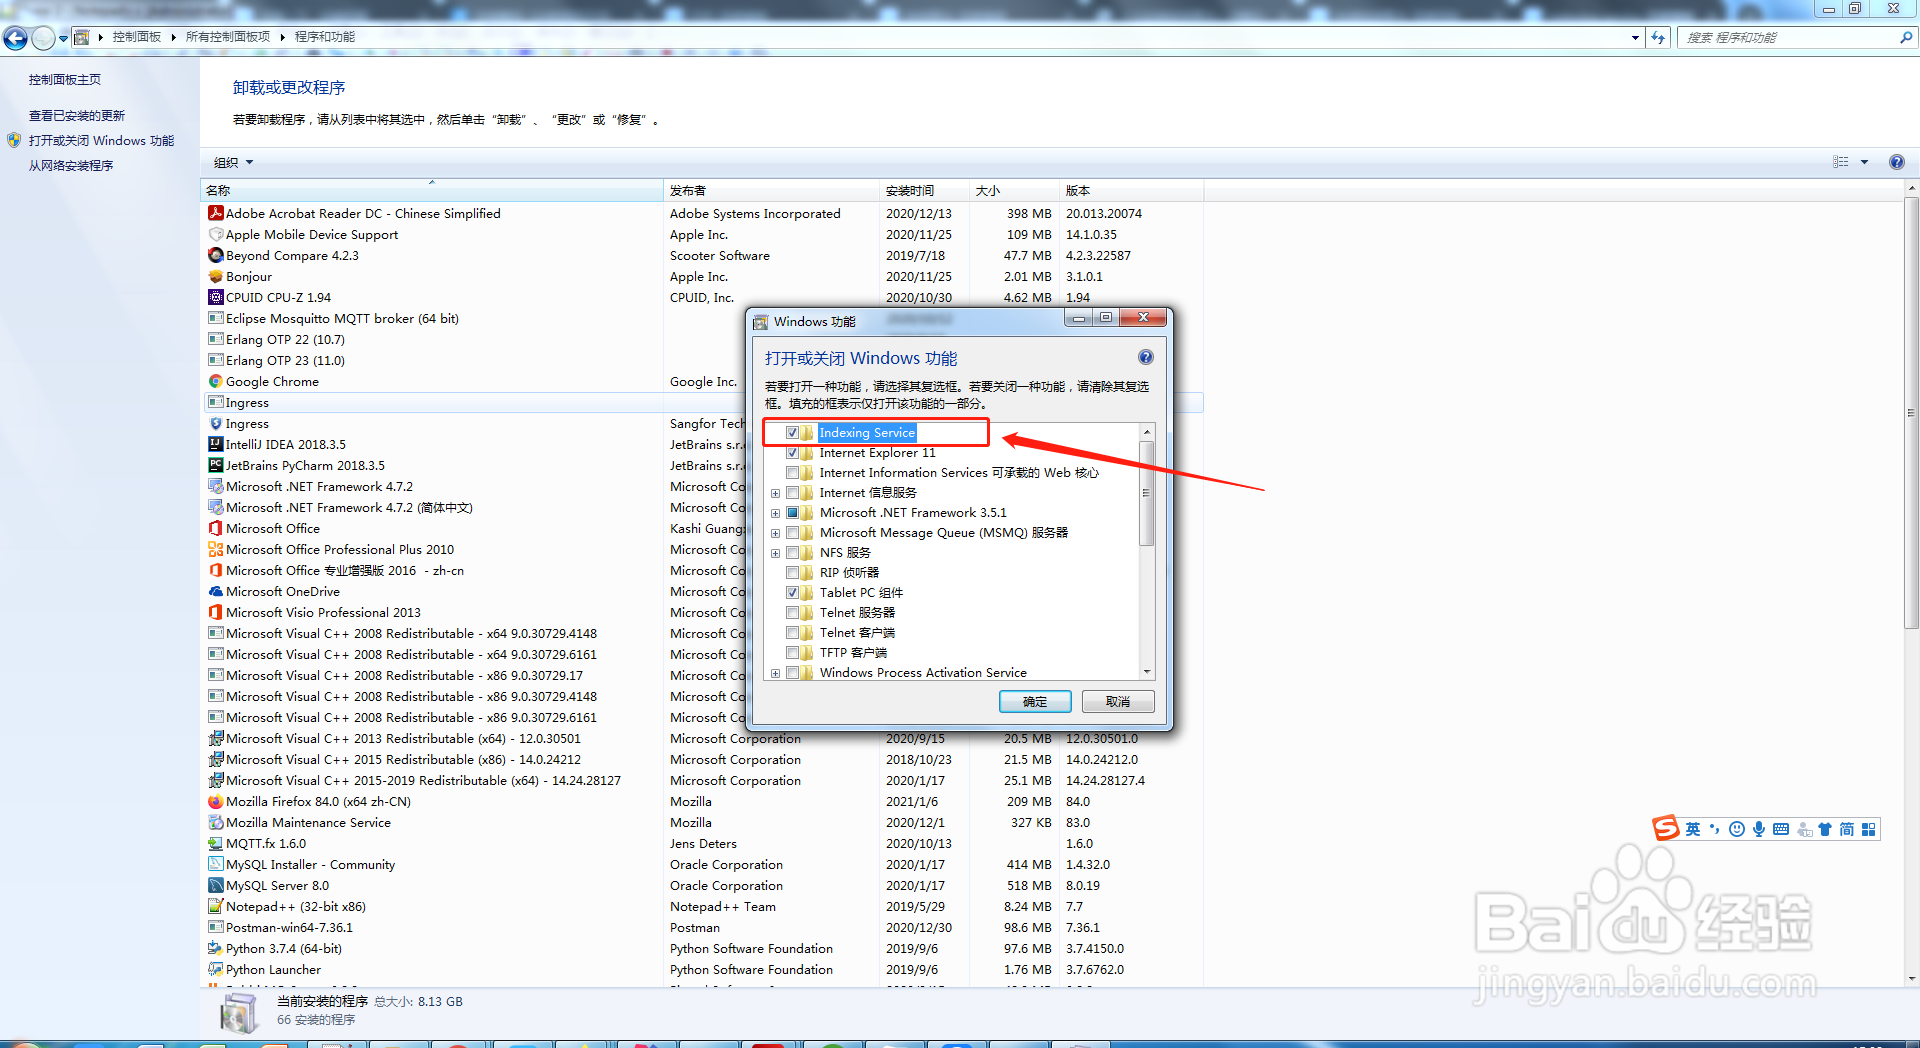Activate voice input microphone on Sogou bar
The width and height of the screenshot is (1920, 1048).
1758,829
